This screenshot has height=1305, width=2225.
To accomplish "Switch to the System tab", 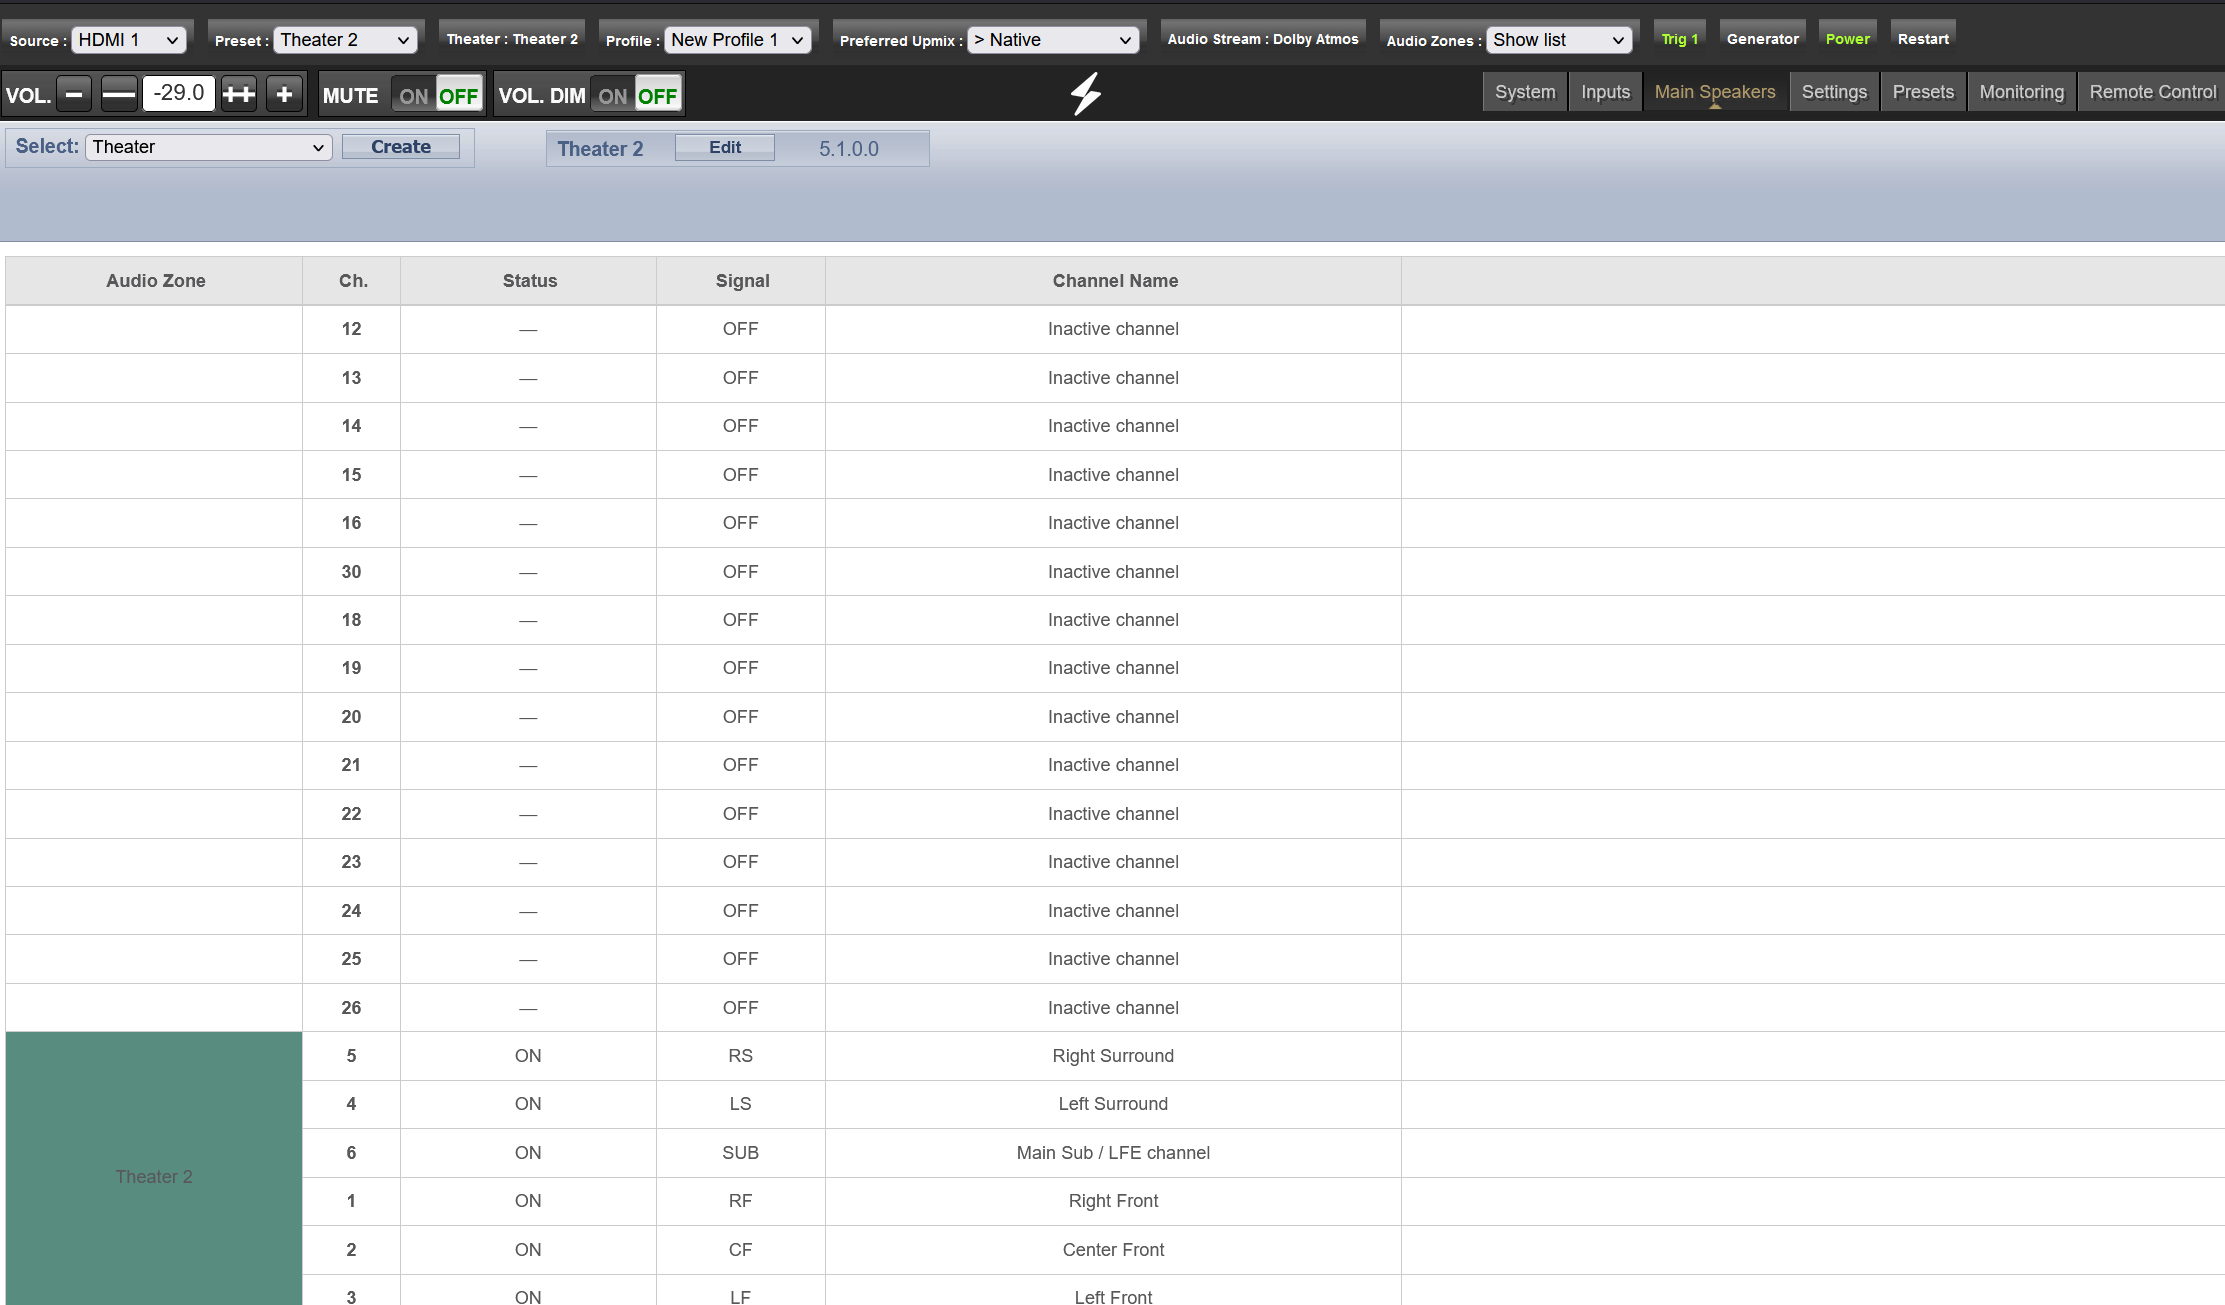I will pyautogui.click(x=1525, y=92).
